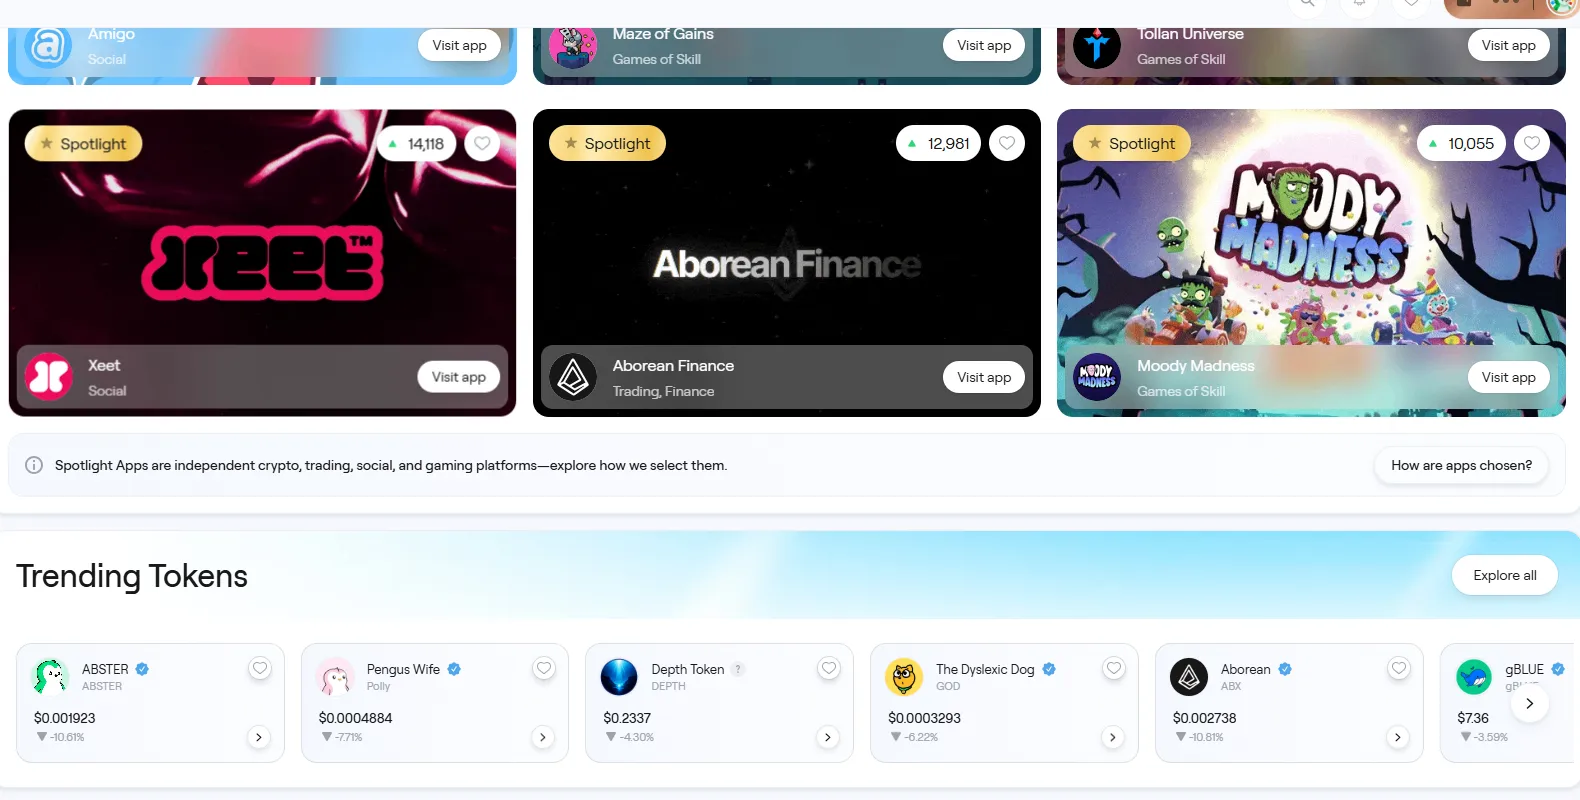Click the Depth Token blue orb icon
Screen dimensions: 1580x800
click(x=619, y=677)
